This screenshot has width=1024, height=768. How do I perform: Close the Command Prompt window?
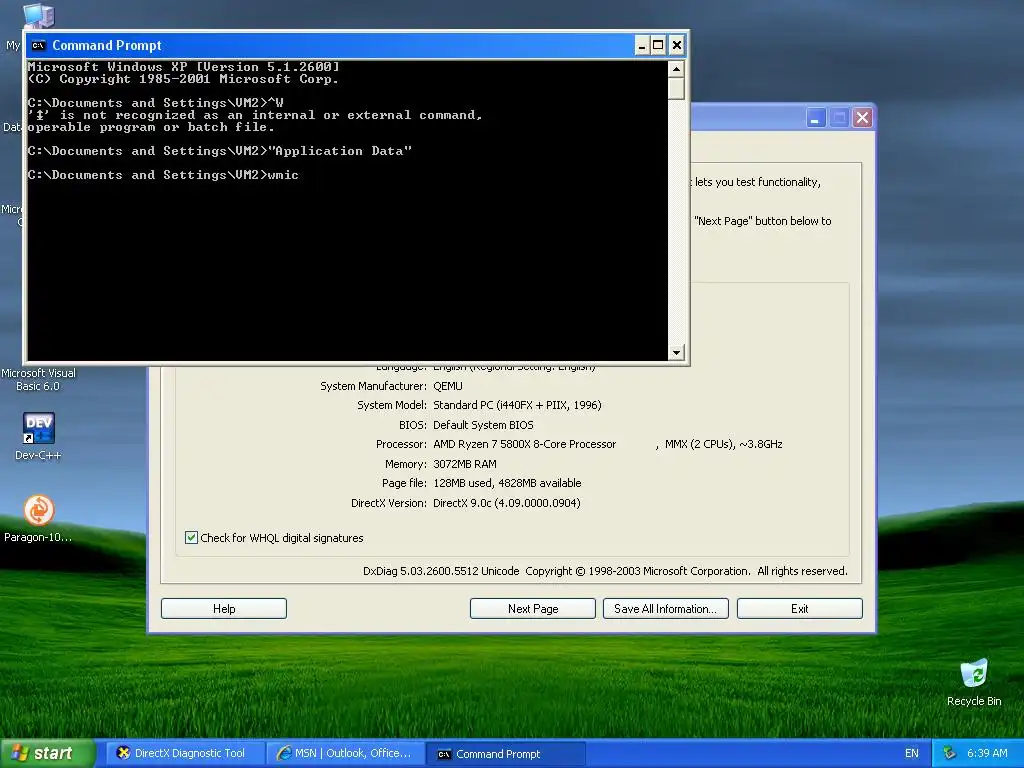[677, 45]
